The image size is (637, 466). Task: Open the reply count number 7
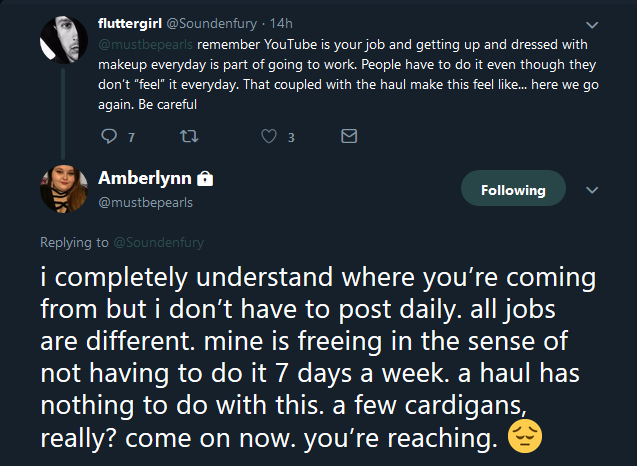131,138
